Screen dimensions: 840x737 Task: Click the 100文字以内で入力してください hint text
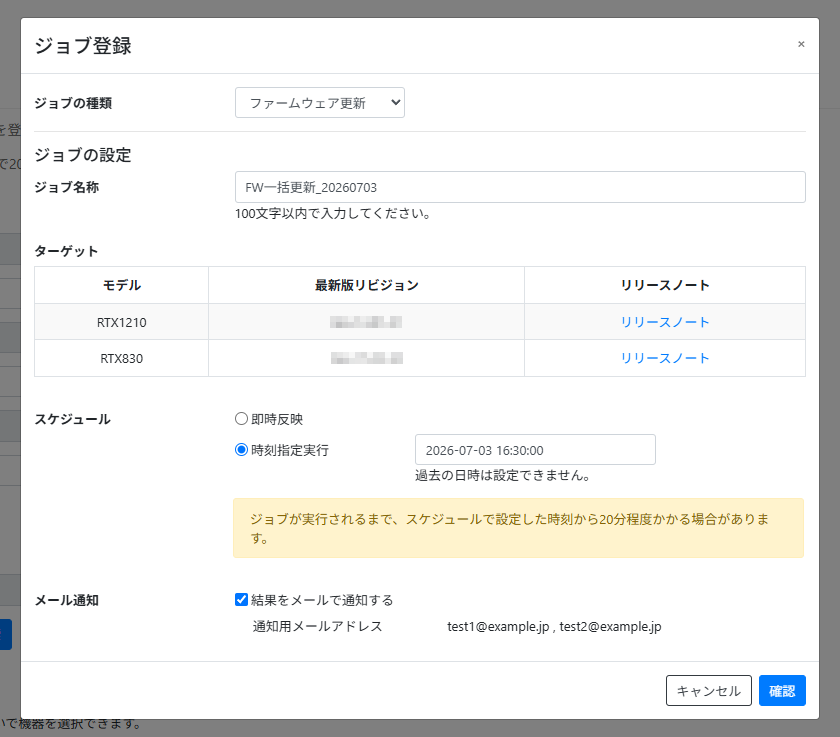[333, 213]
